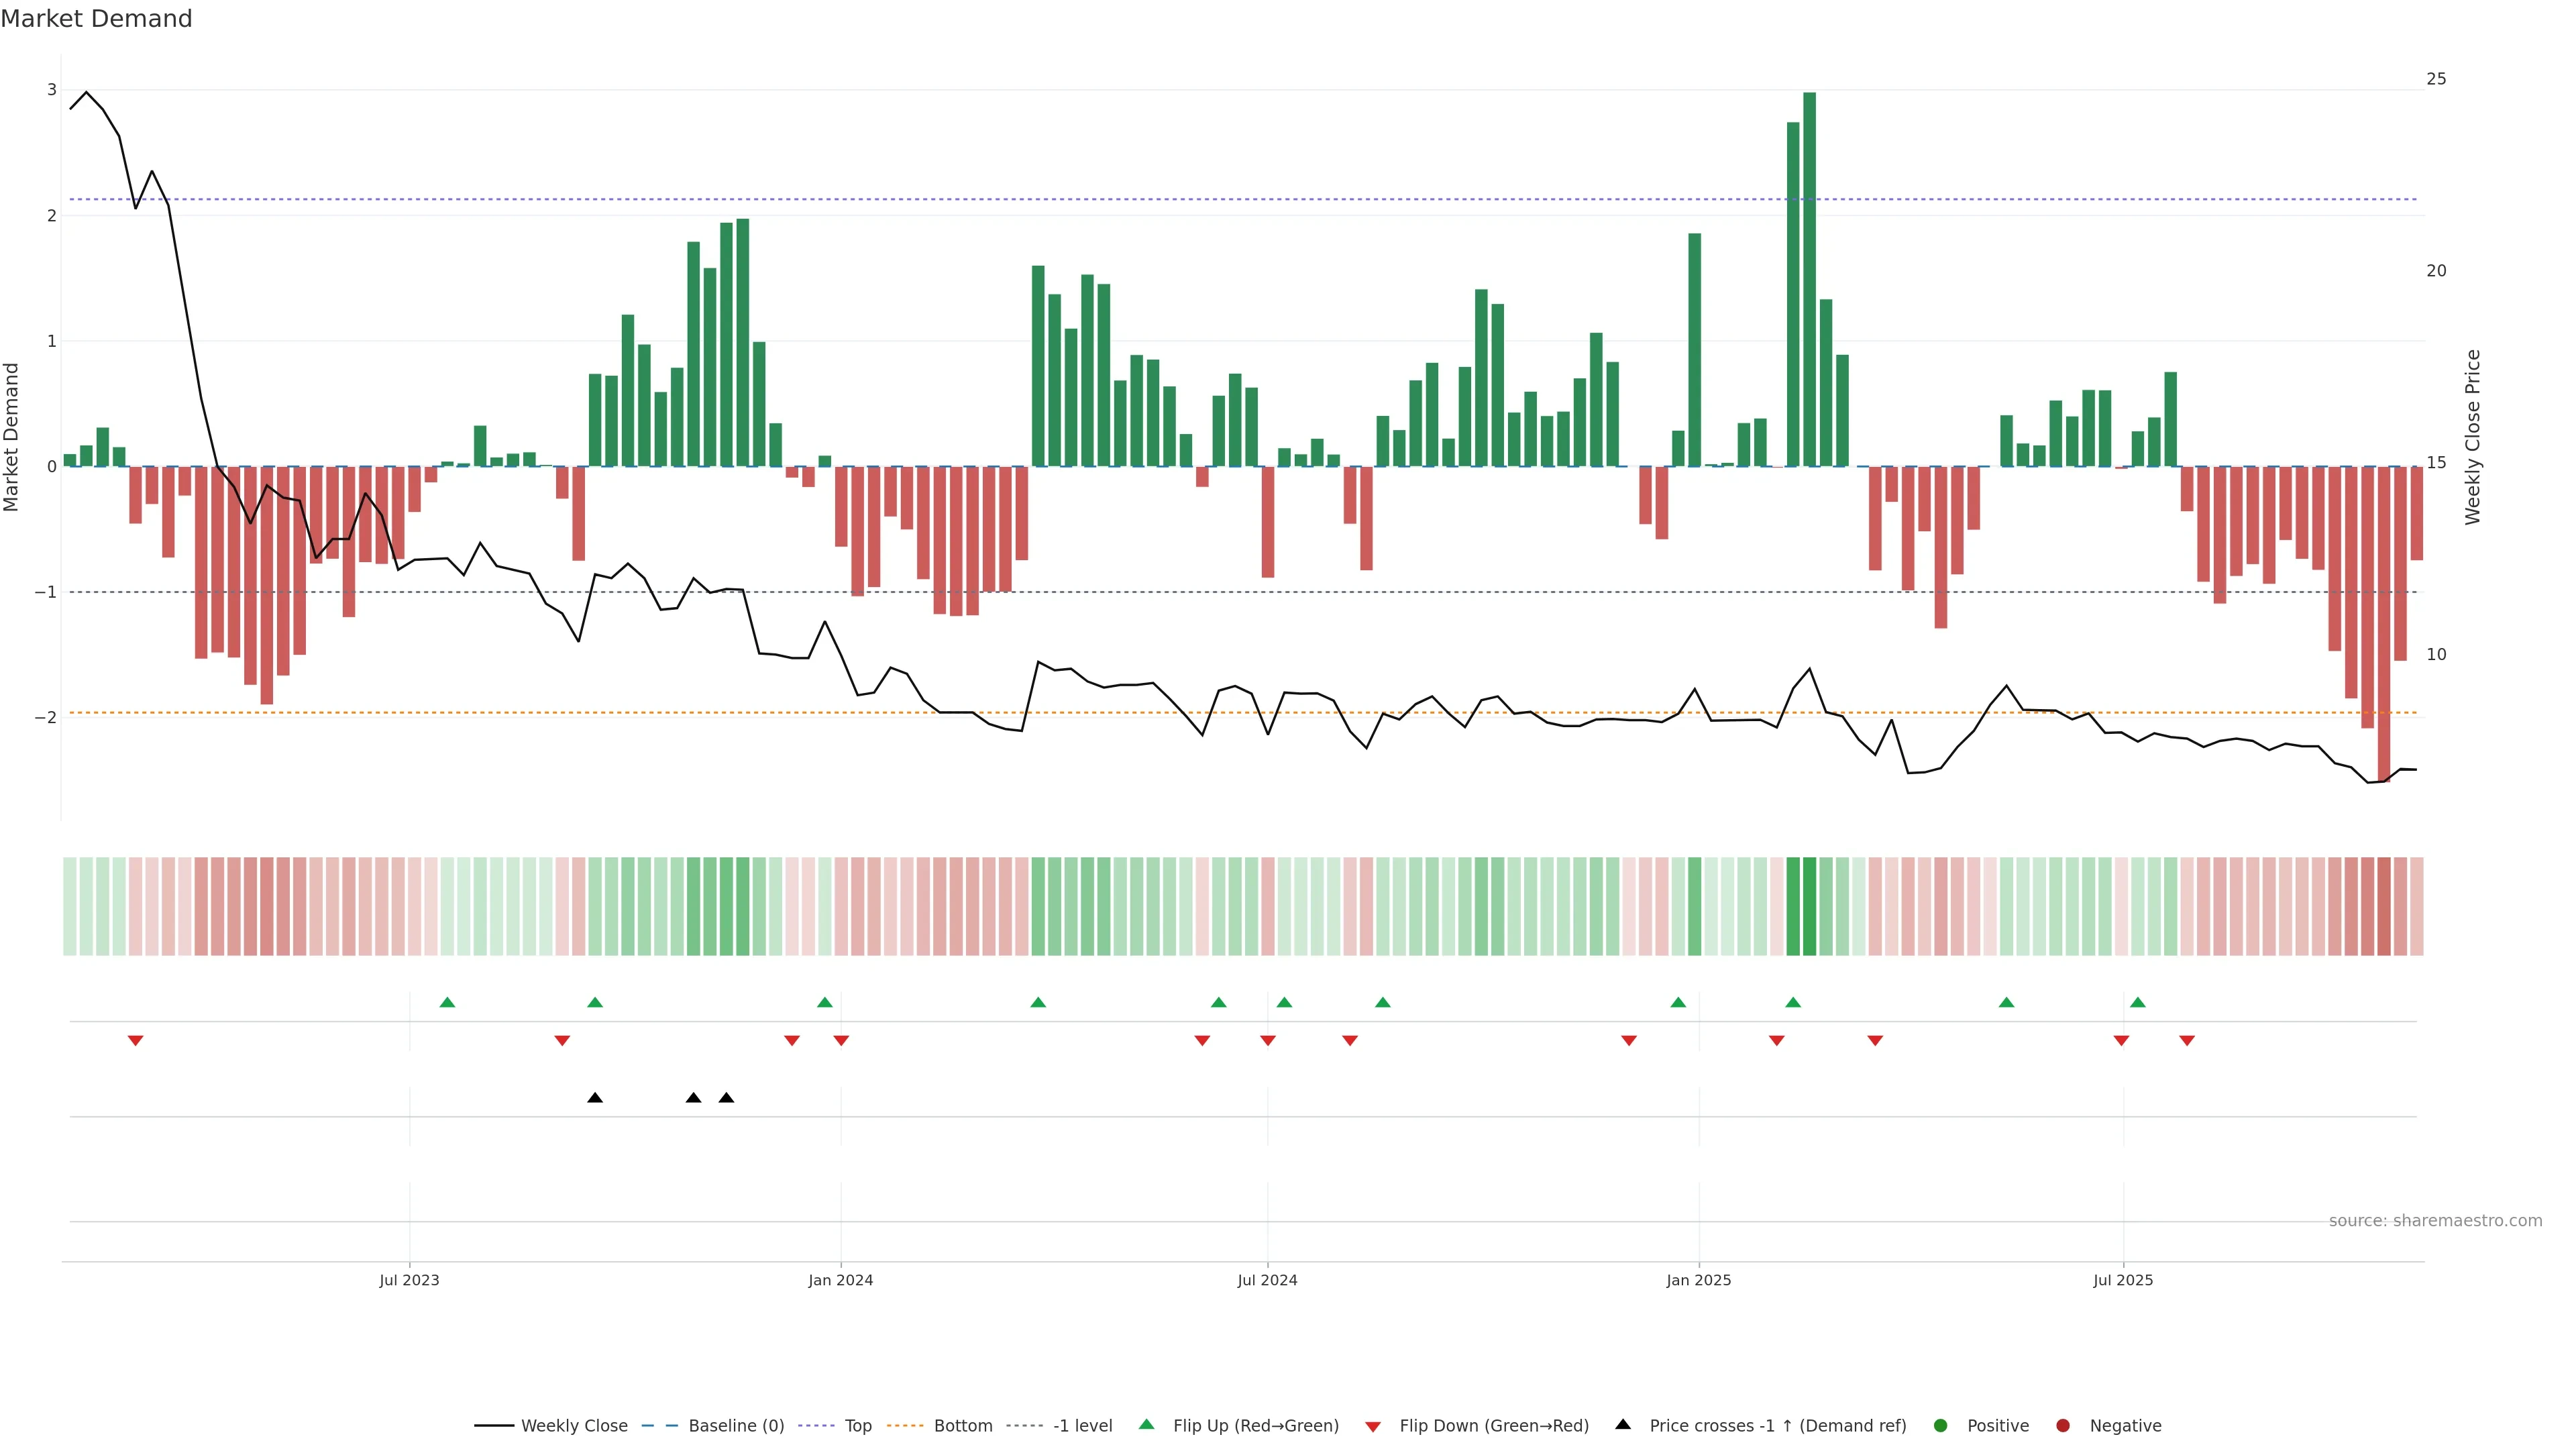Click the Negative red circle legend icon
This screenshot has width=2576, height=1449.
(2063, 1426)
